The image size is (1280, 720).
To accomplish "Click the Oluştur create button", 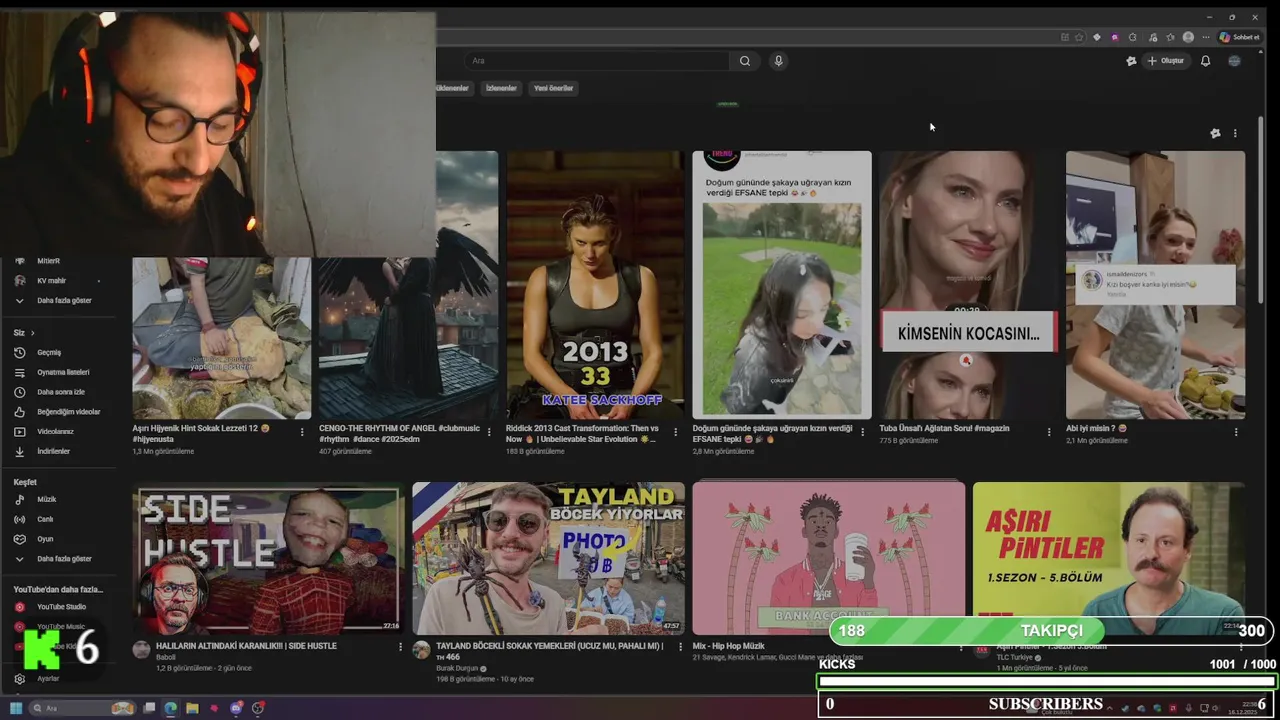I will point(1165,61).
